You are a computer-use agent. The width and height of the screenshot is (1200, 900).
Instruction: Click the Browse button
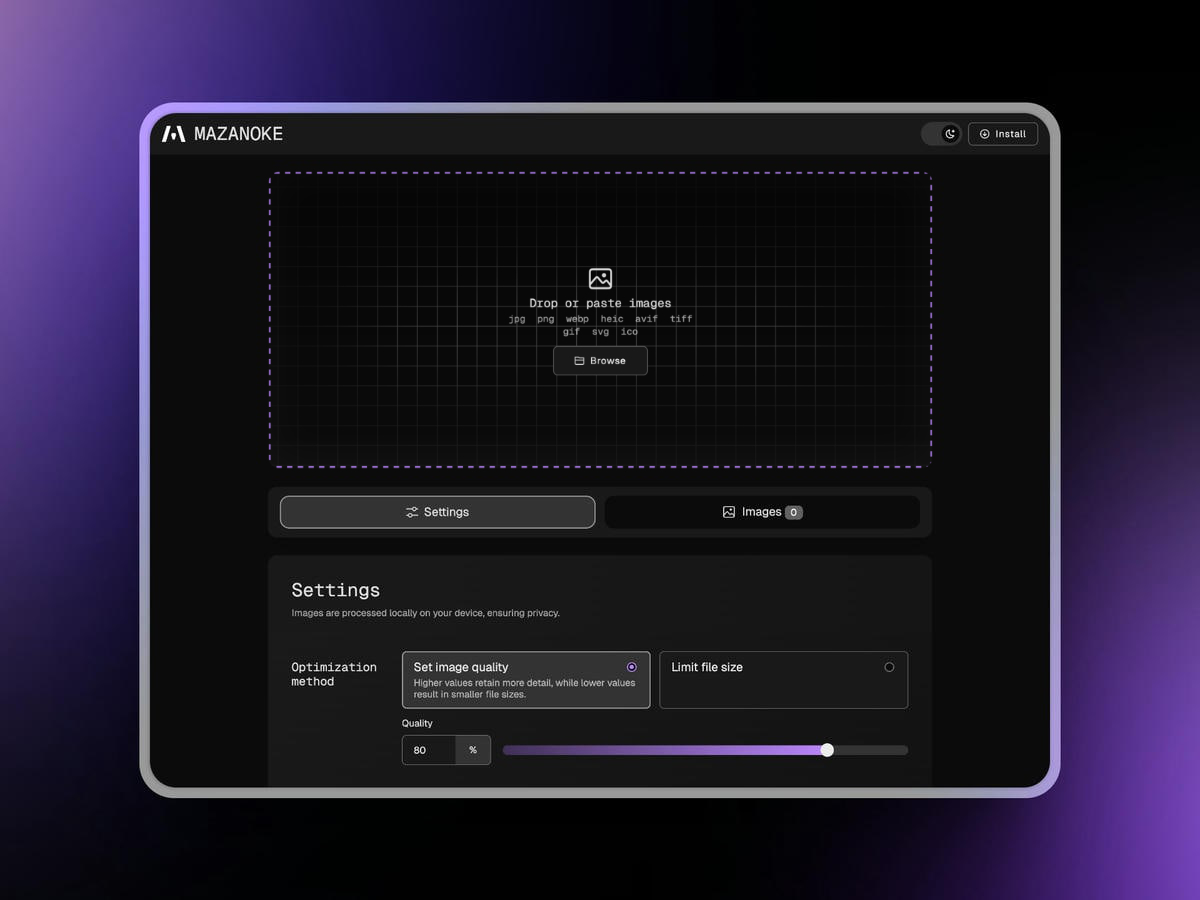600,360
